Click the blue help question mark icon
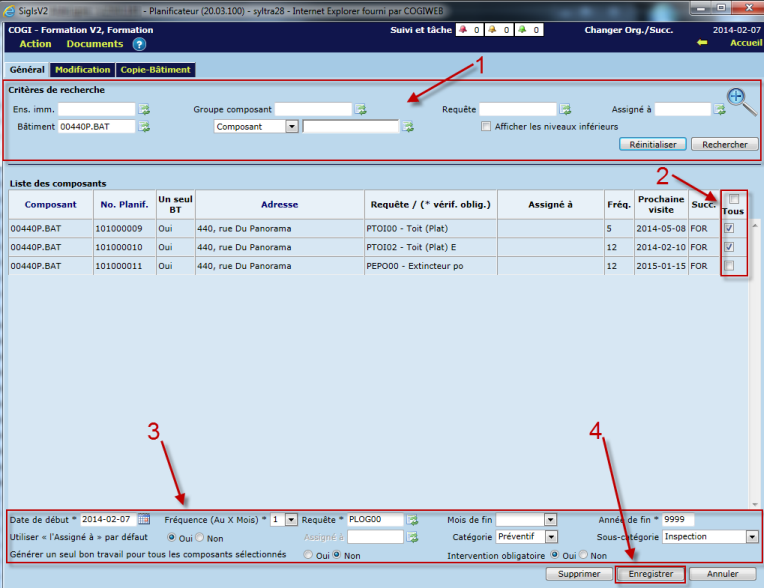 140,44
